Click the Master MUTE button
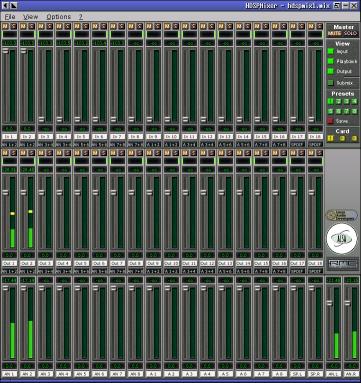 point(334,33)
